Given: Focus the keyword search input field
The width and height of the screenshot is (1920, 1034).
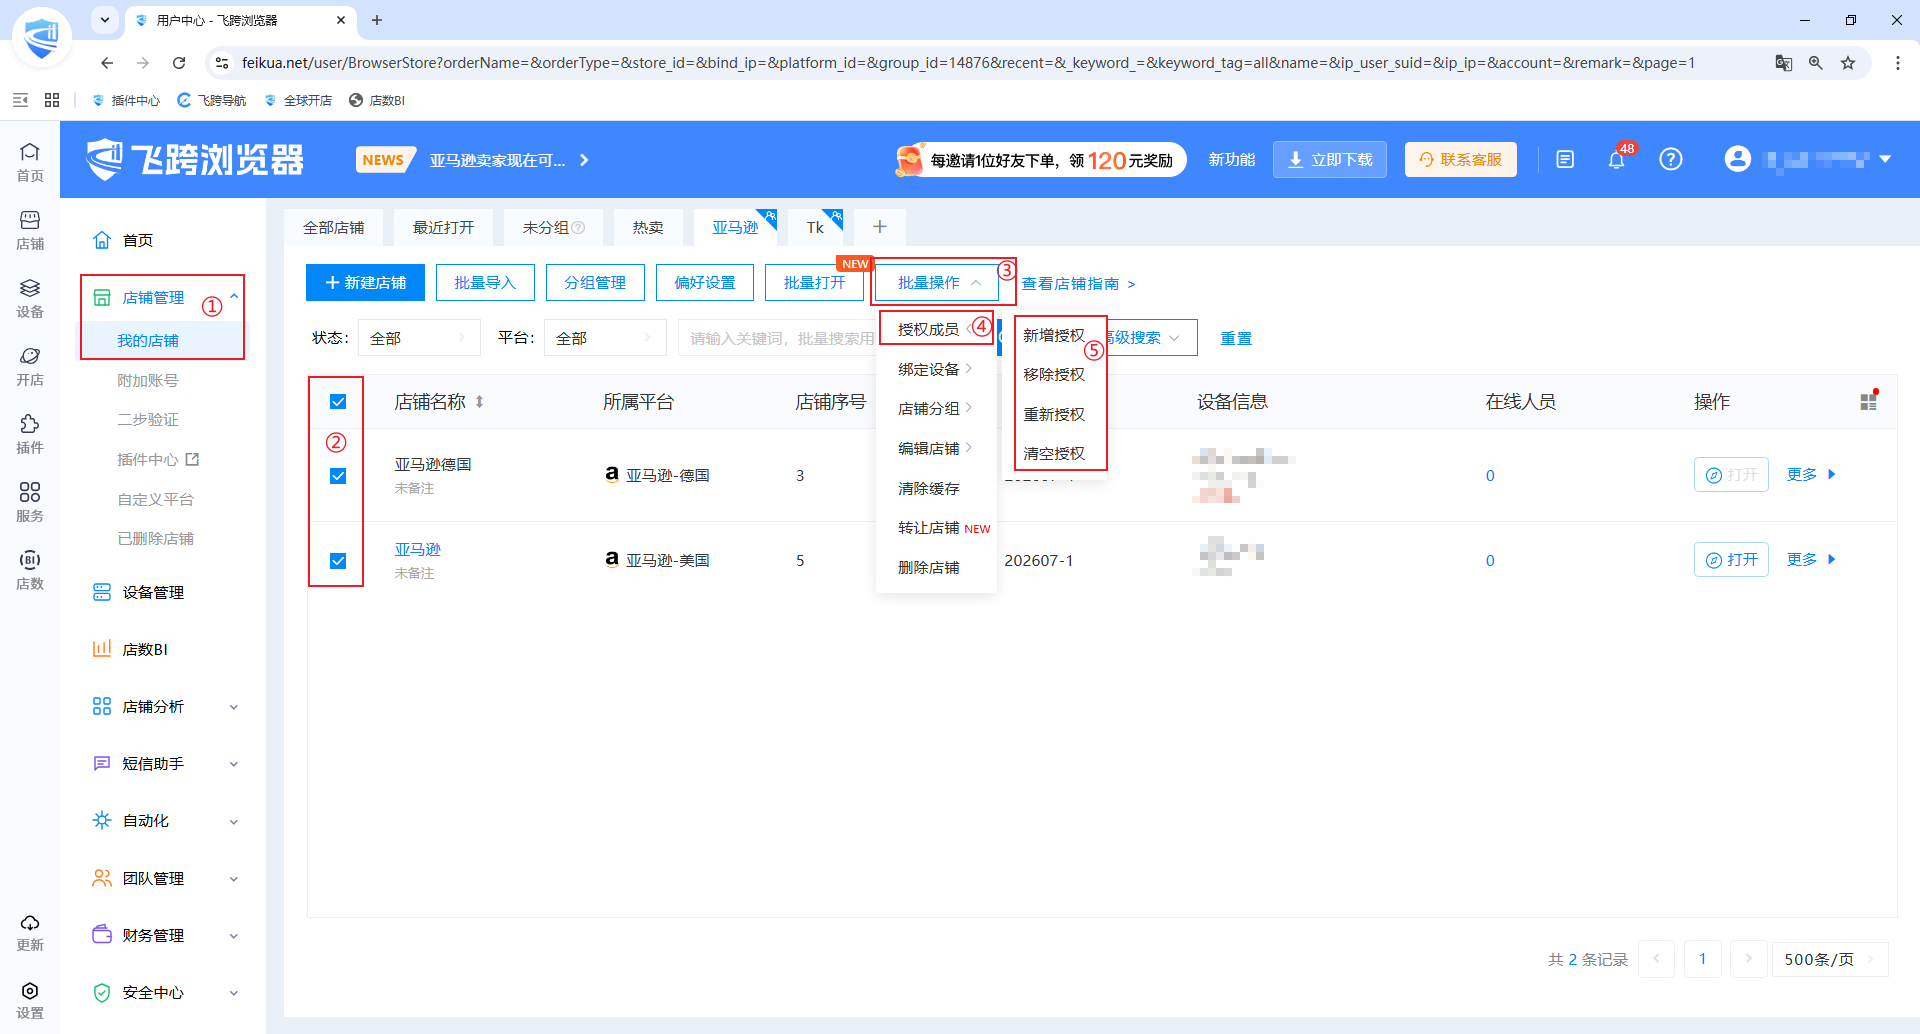Looking at the screenshot, I should (779, 338).
